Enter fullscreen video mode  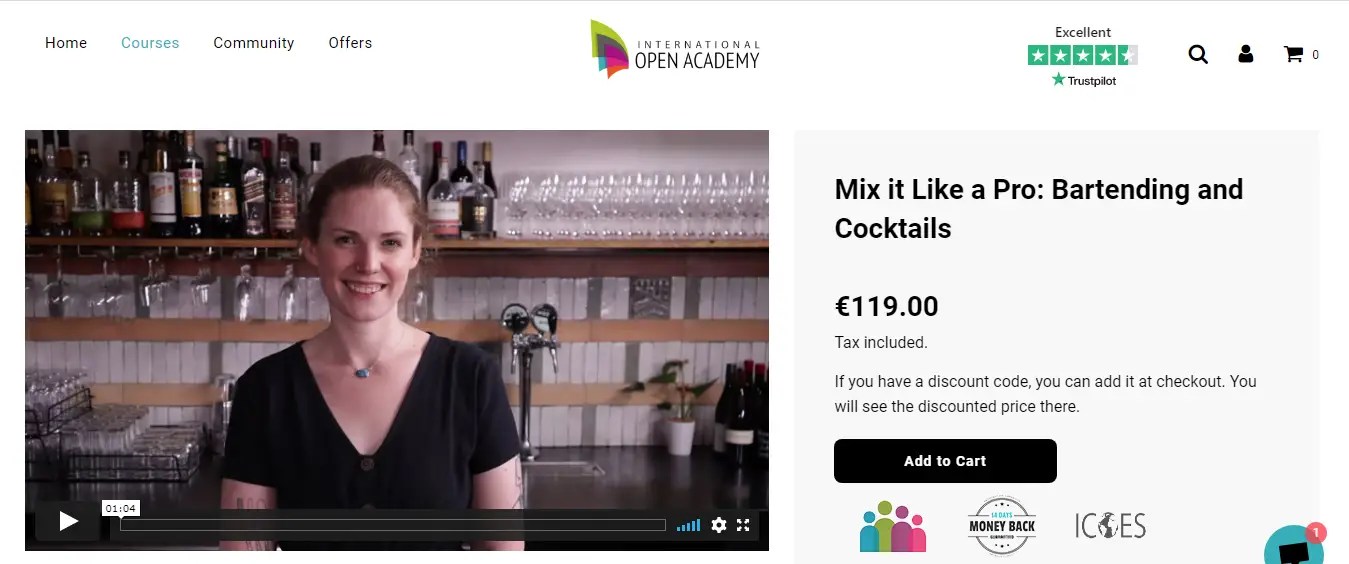(743, 525)
